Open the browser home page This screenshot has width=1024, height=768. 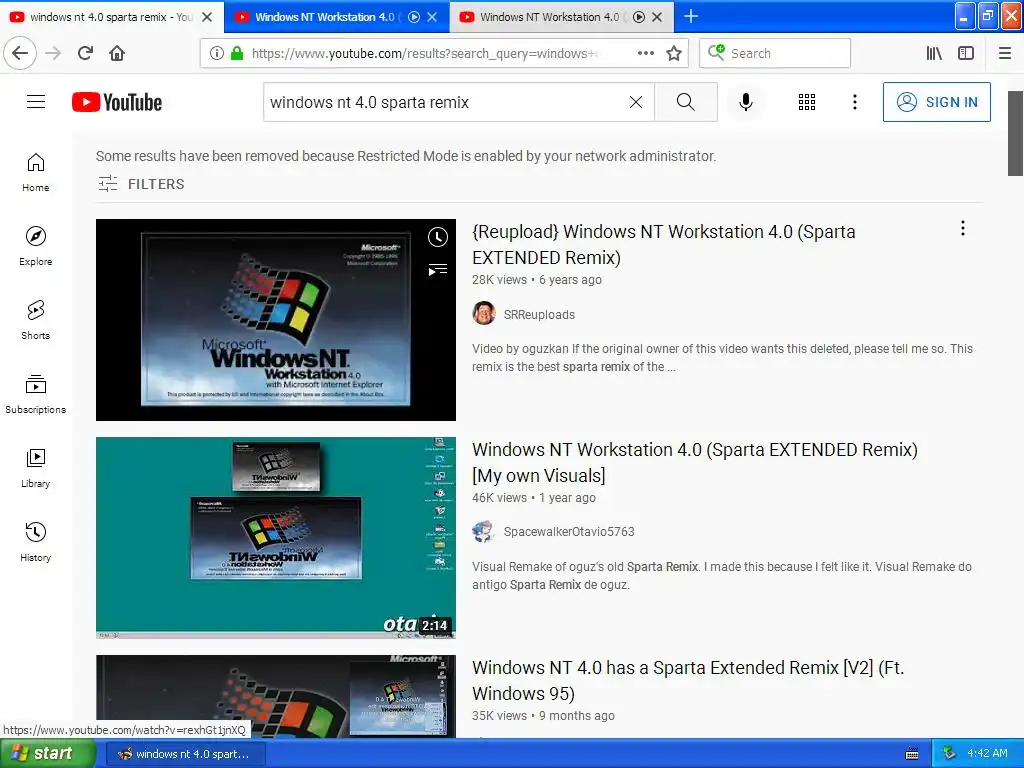(x=117, y=53)
